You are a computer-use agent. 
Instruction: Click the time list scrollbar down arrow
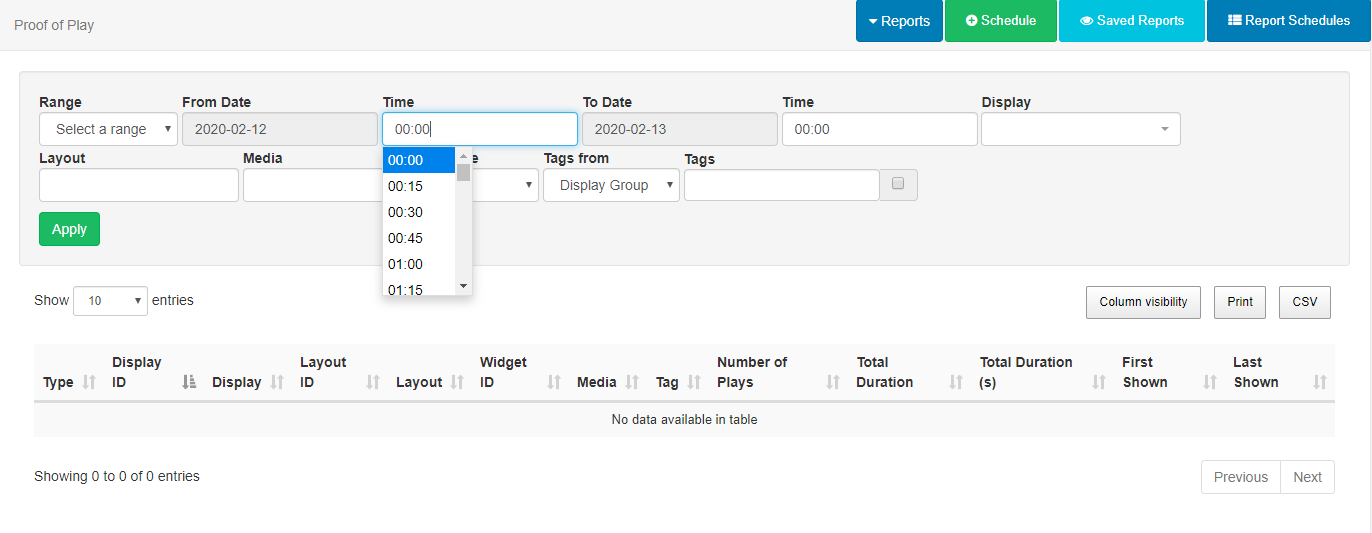pos(463,286)
